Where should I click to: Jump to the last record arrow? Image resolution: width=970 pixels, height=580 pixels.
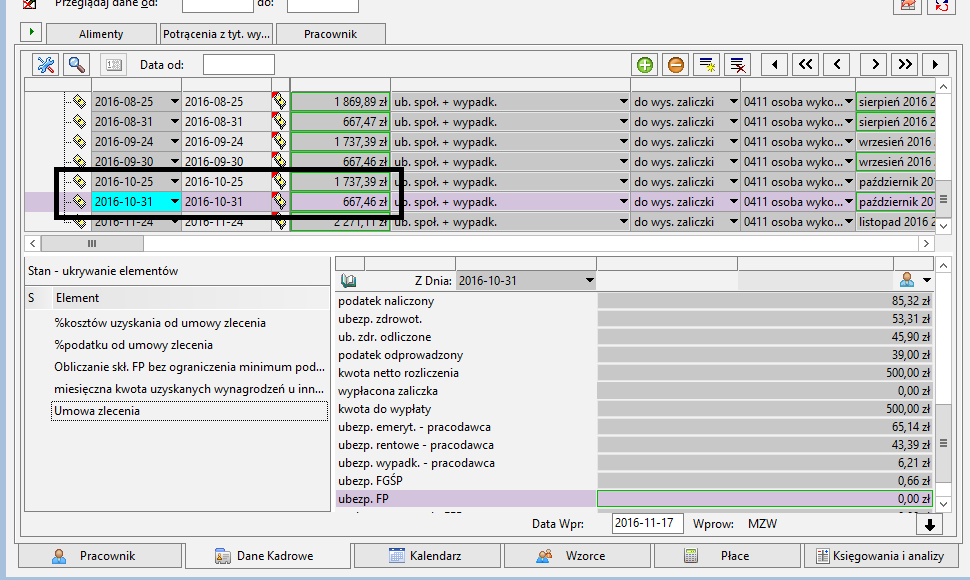point(935,65)
